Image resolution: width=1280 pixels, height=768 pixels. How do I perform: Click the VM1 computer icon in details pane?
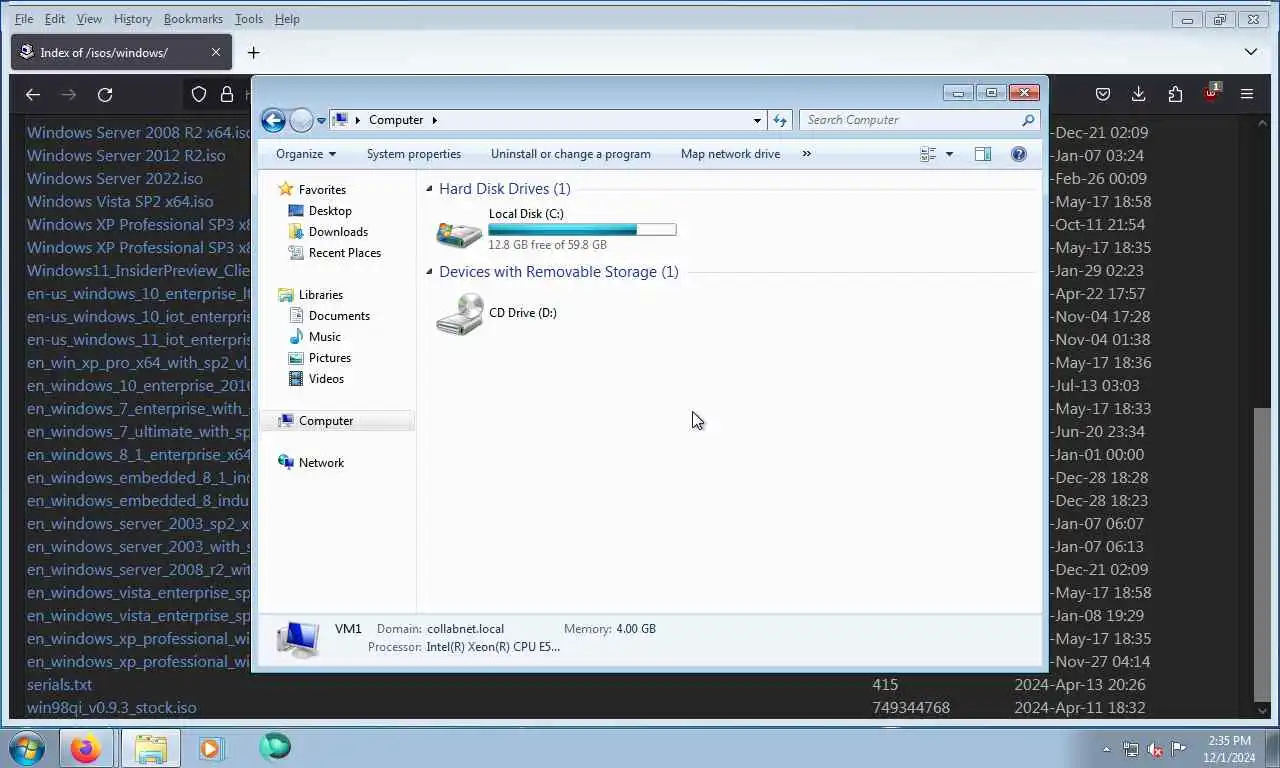(298, 639)
